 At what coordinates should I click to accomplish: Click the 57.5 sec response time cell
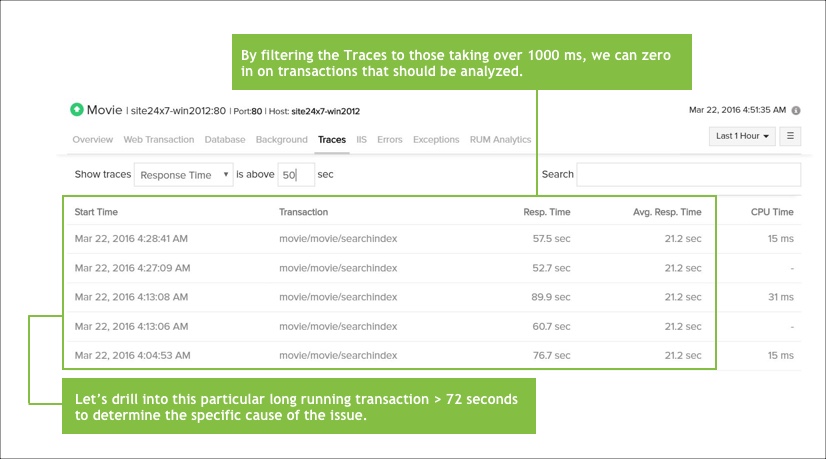(551, 239)
